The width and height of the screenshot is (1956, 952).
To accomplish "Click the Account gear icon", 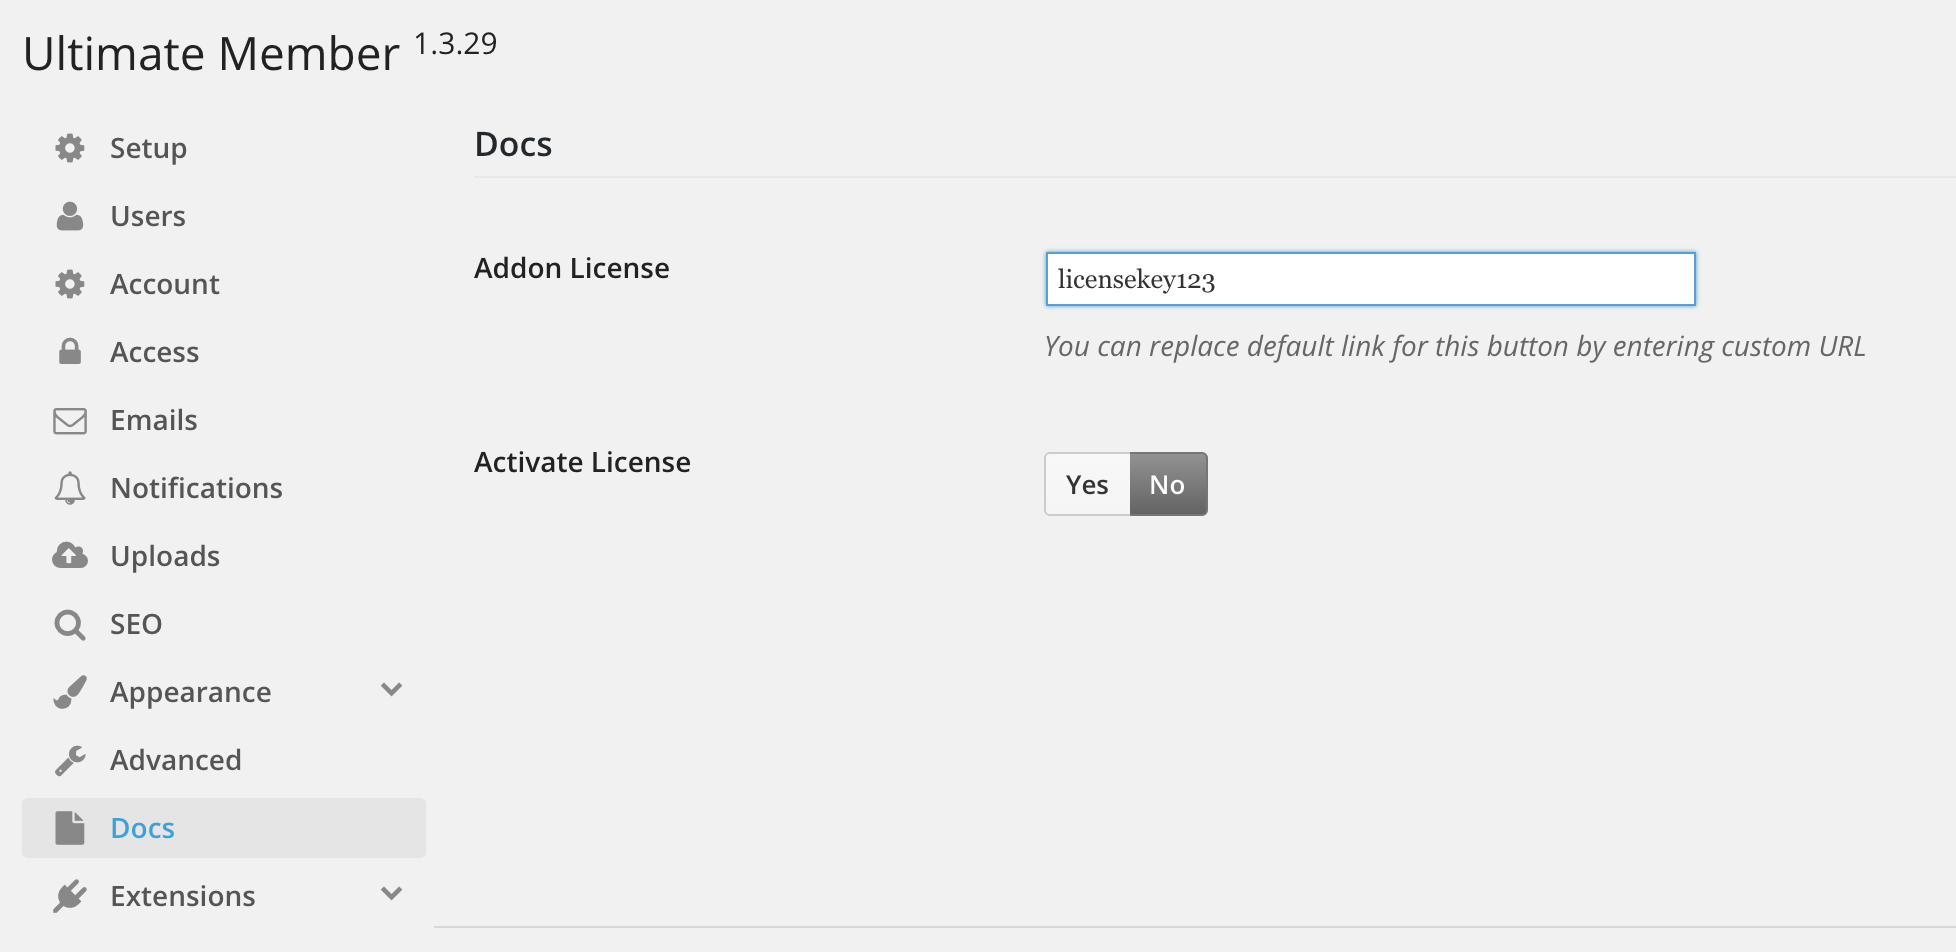I will tap(70, 284).
